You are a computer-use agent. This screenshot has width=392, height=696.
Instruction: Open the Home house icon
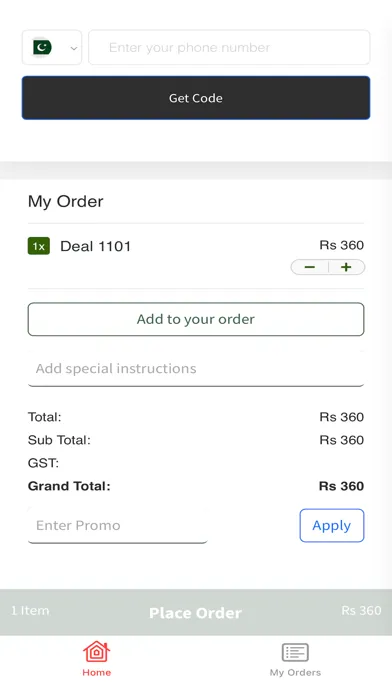(x=96, y=652)
